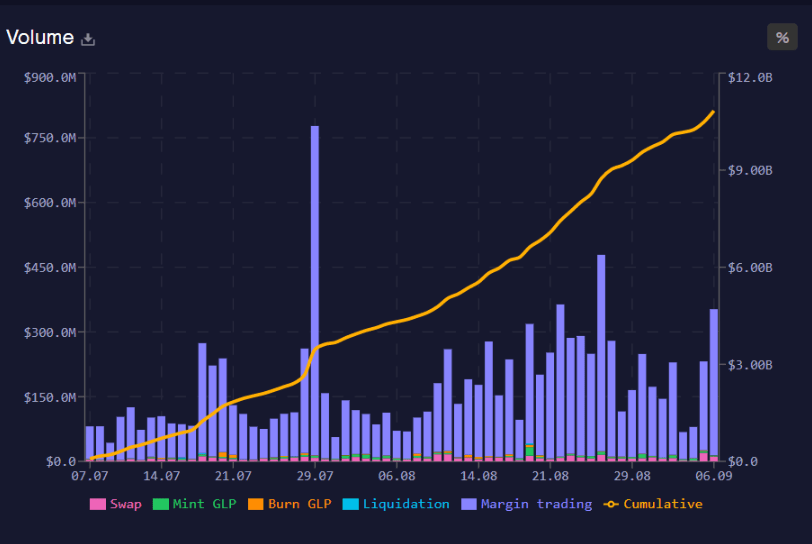
Task: Click the purple Margin trading legend square
Action: (x=468, y=505)
